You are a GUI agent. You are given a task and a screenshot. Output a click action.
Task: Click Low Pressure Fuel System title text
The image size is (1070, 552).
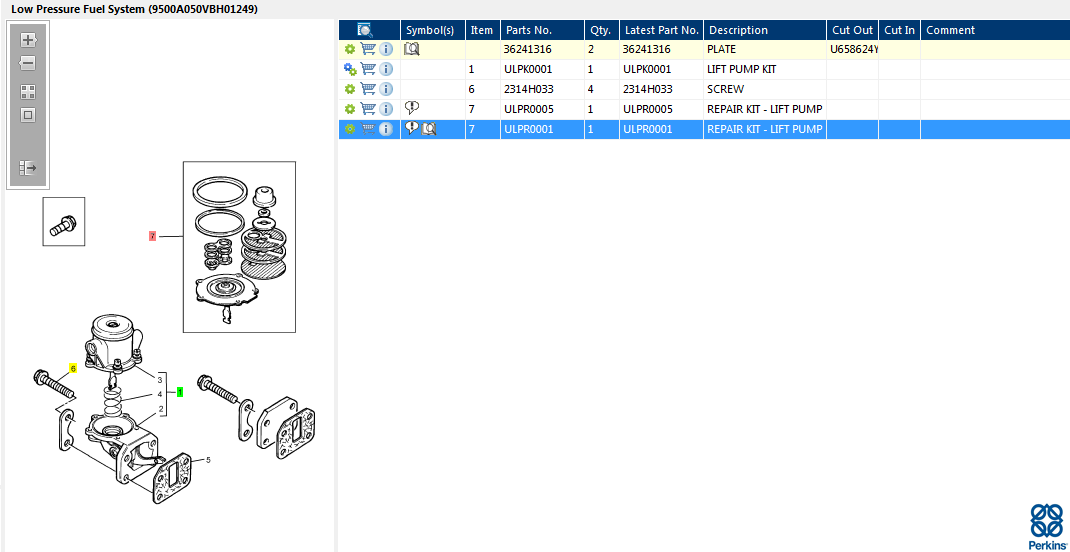pos(134,10)
